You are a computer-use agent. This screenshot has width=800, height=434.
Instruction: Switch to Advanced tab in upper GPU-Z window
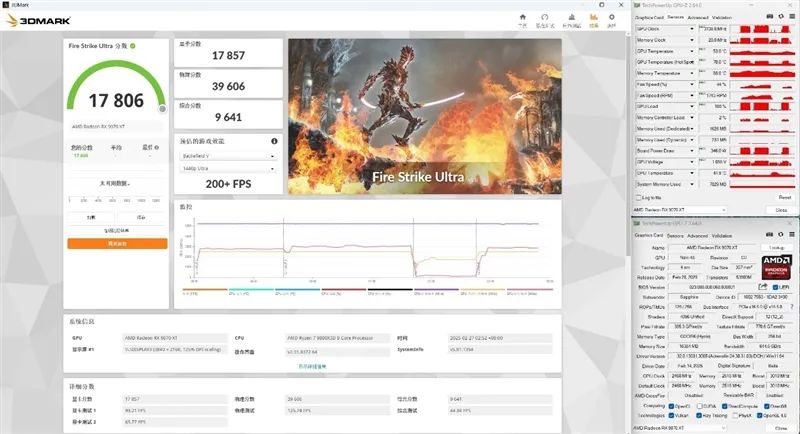698,17
